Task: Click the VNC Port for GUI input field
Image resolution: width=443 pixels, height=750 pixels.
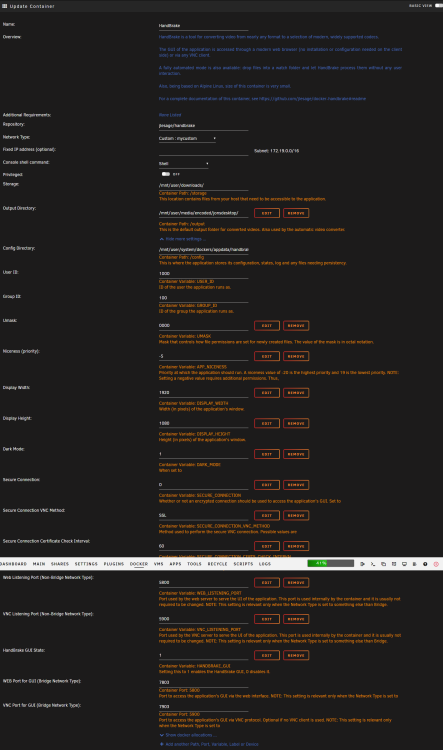Action: (203, 706)
